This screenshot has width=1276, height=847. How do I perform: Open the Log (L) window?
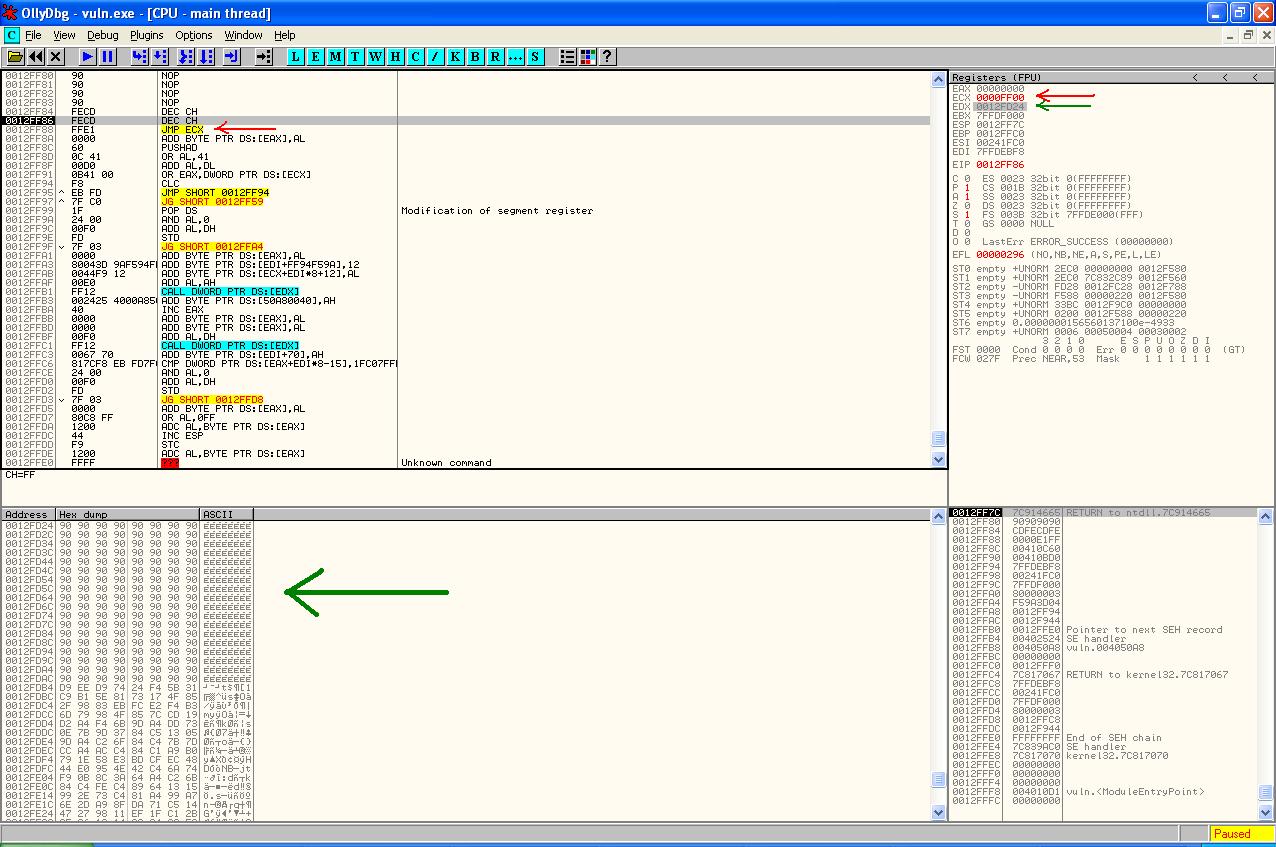pos(295,57)
